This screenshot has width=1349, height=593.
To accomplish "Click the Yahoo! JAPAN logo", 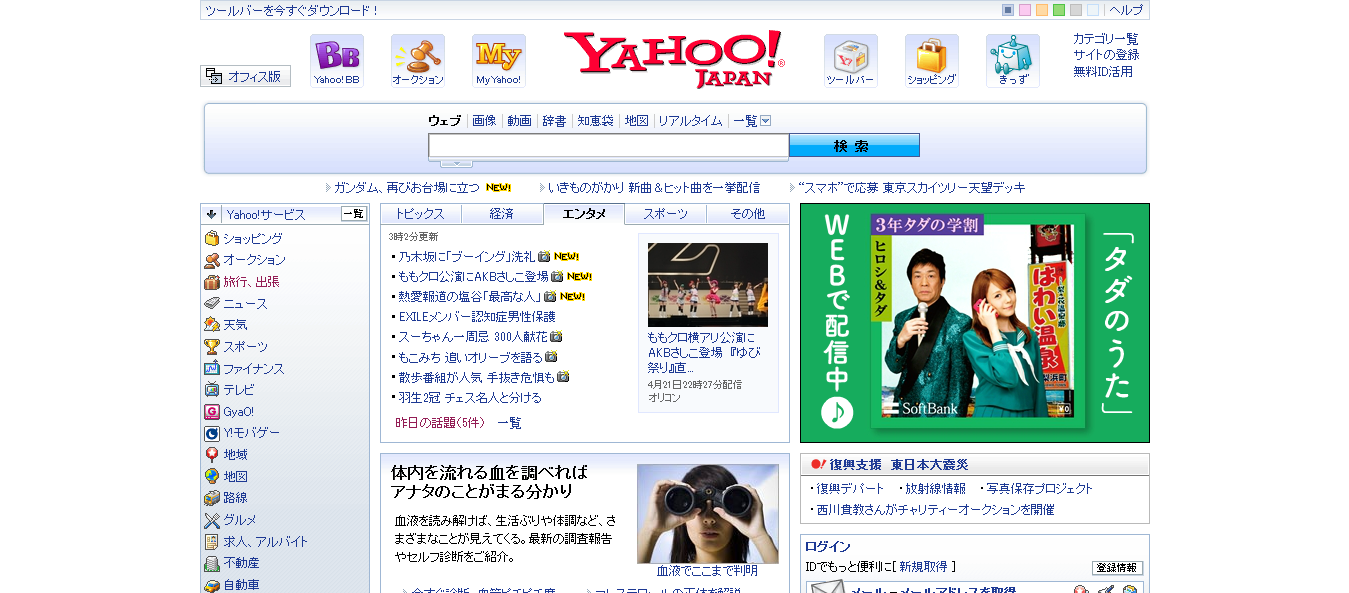I will pos(674,59).
